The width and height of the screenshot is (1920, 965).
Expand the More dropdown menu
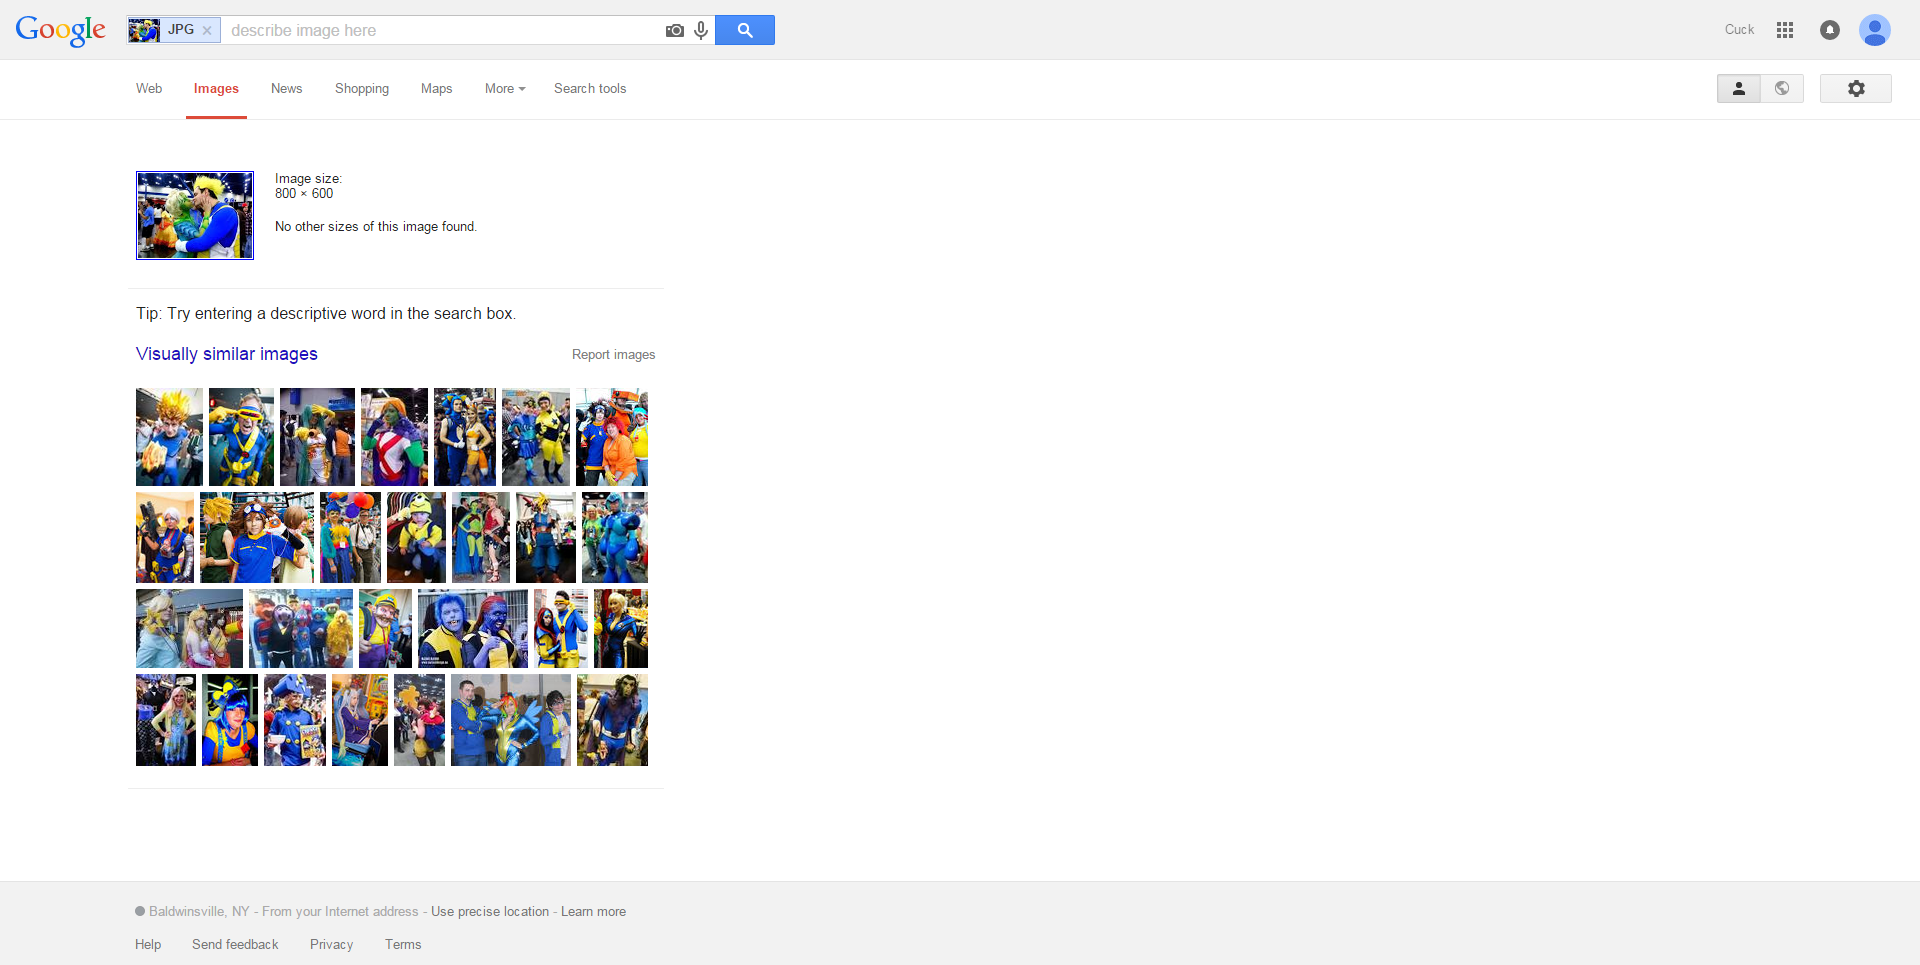pyautogui.click(x=505, y=89)
